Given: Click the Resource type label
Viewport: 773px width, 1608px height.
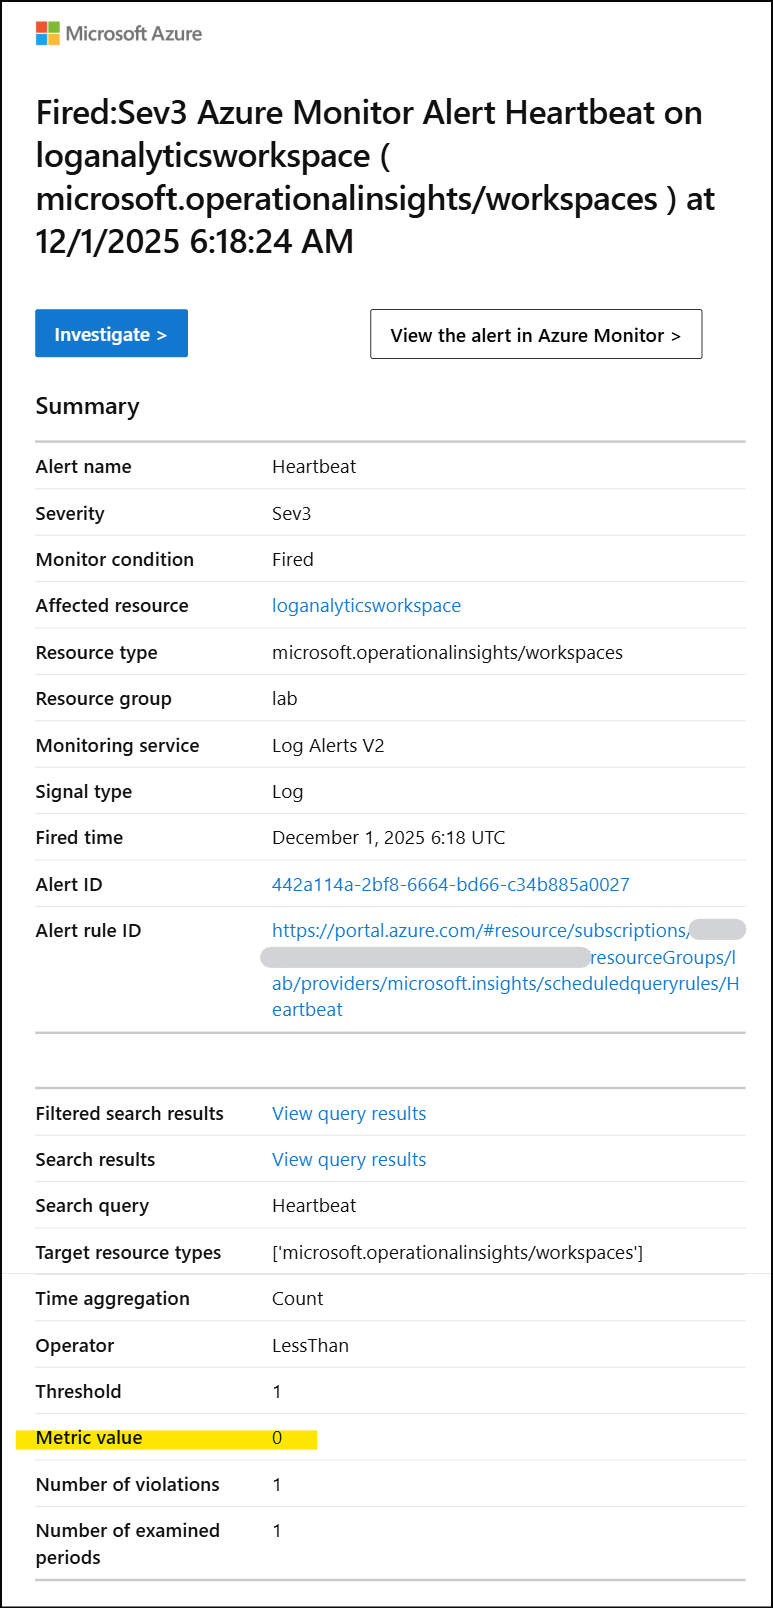Looking at the screenshot, I should point(96,653).
